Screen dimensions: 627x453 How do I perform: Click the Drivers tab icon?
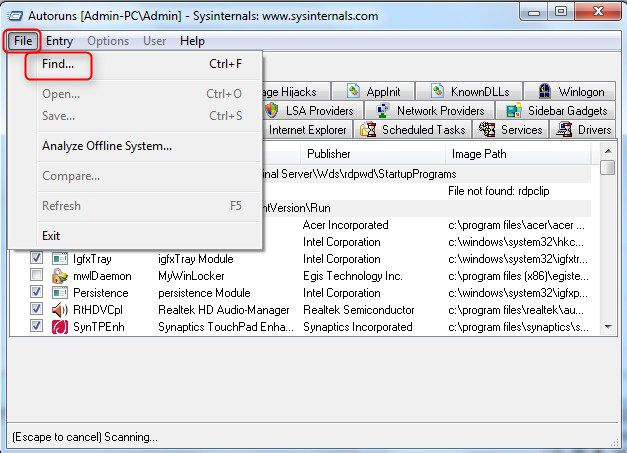coord(564,130)
